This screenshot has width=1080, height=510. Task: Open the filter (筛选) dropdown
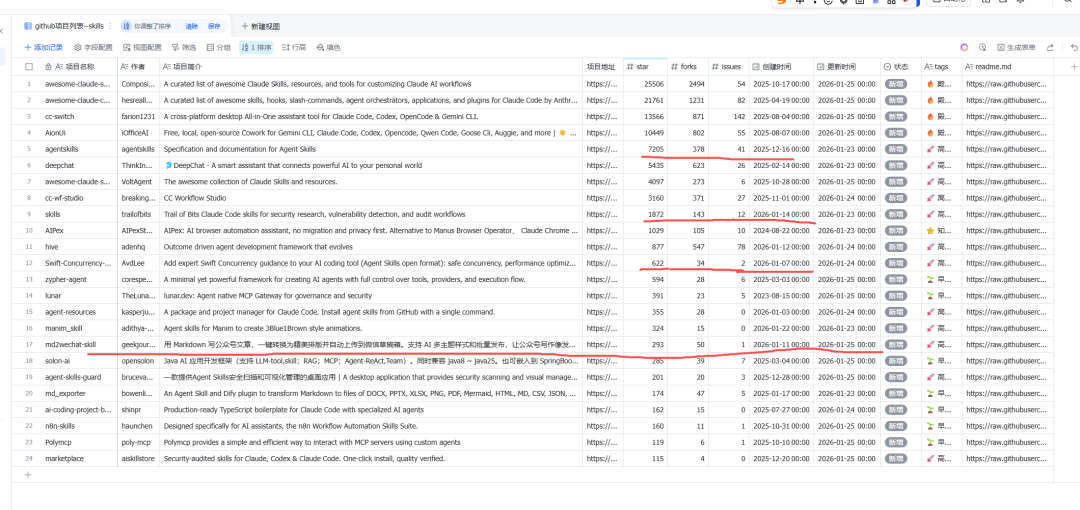185,47
